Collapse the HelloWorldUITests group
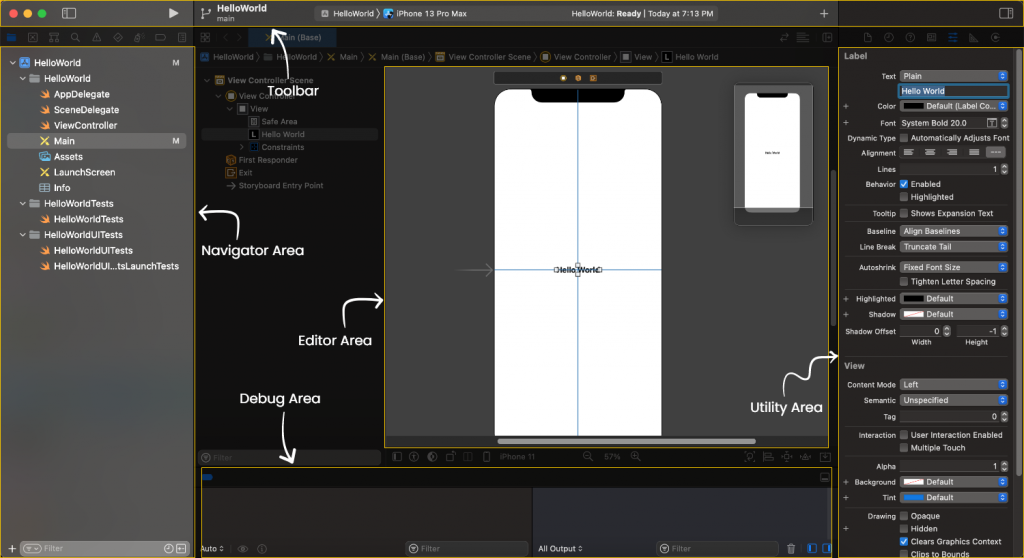Viewport: 1024px width, 558px height. tap(23, 235)
